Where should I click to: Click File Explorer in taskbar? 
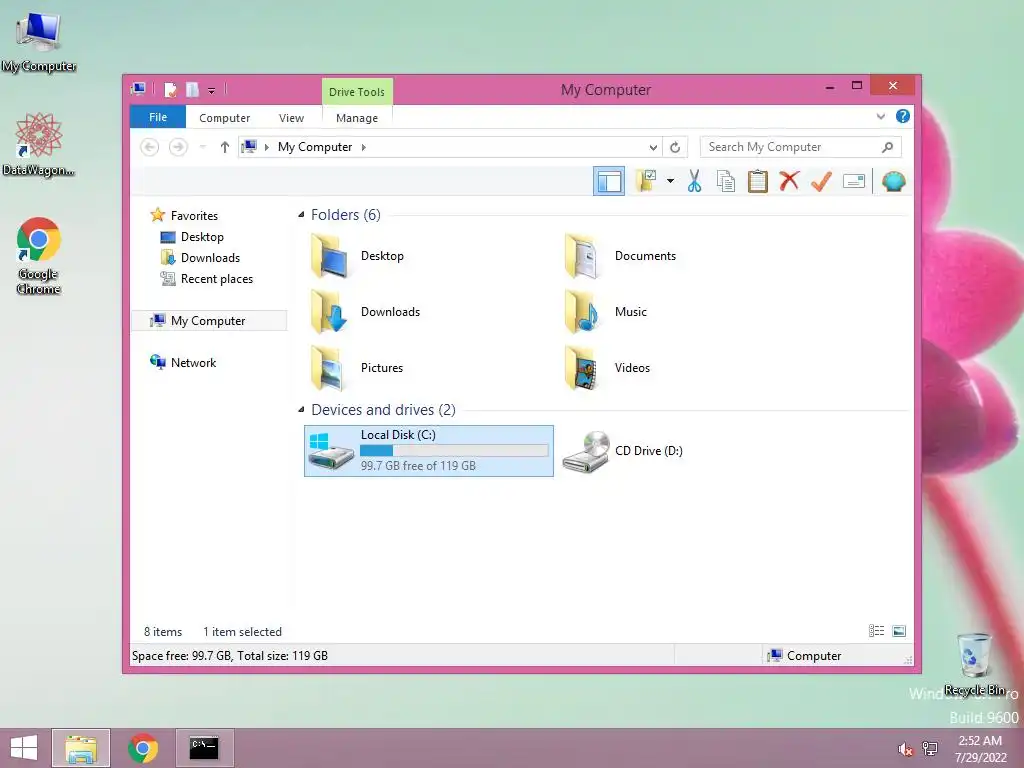pos(81,748)
